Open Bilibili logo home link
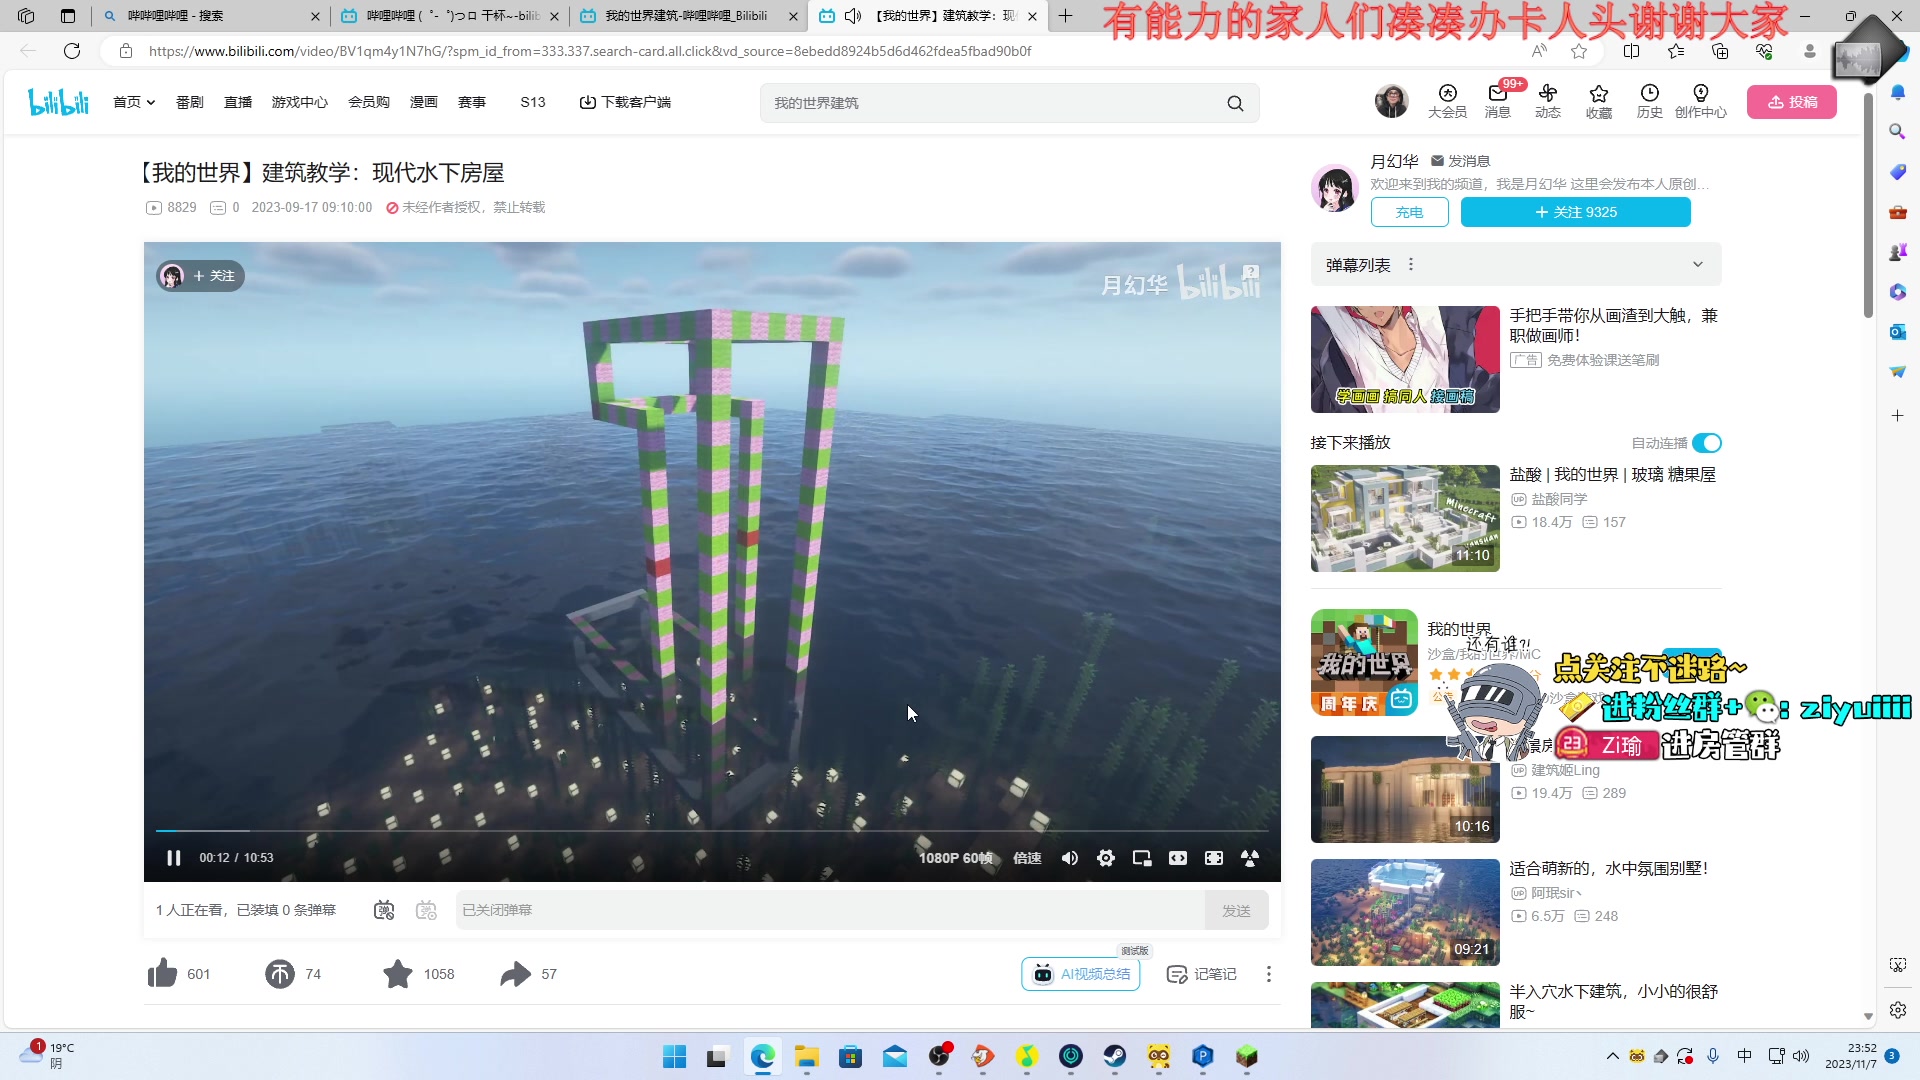The image size is (1920, 1080). click(59, 101)
